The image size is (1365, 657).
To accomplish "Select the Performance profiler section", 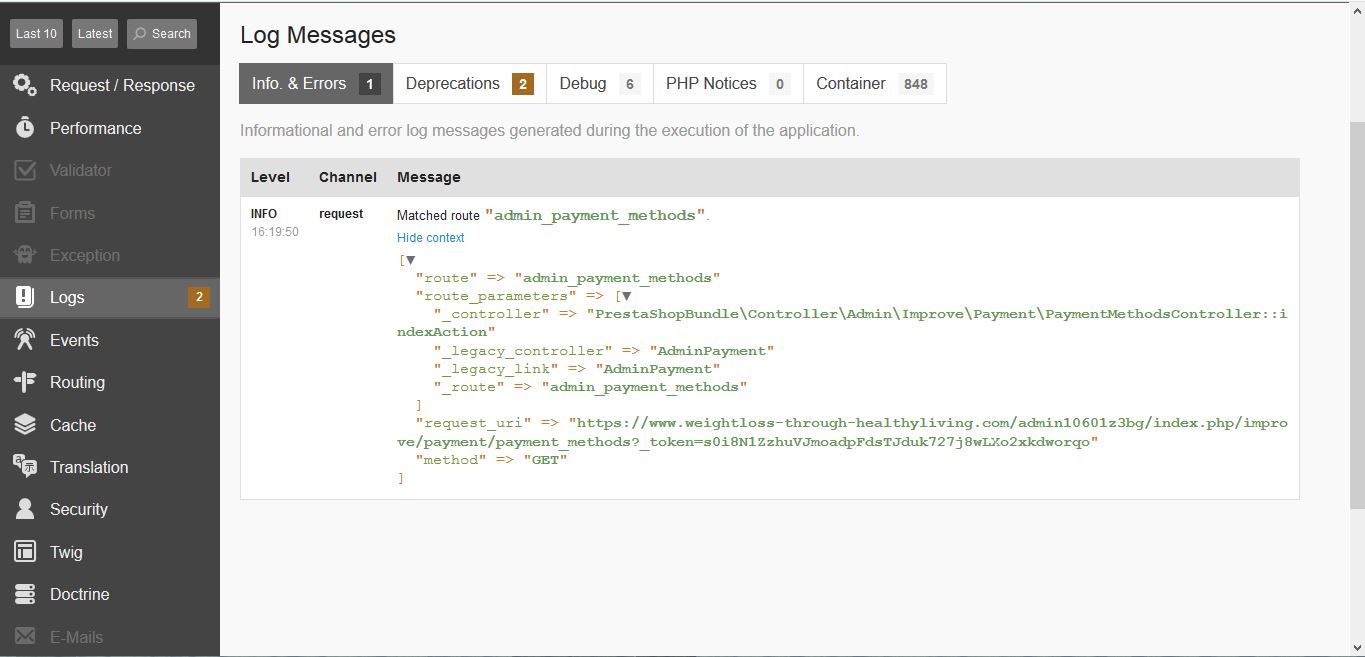I will click(x=95, y=128).
